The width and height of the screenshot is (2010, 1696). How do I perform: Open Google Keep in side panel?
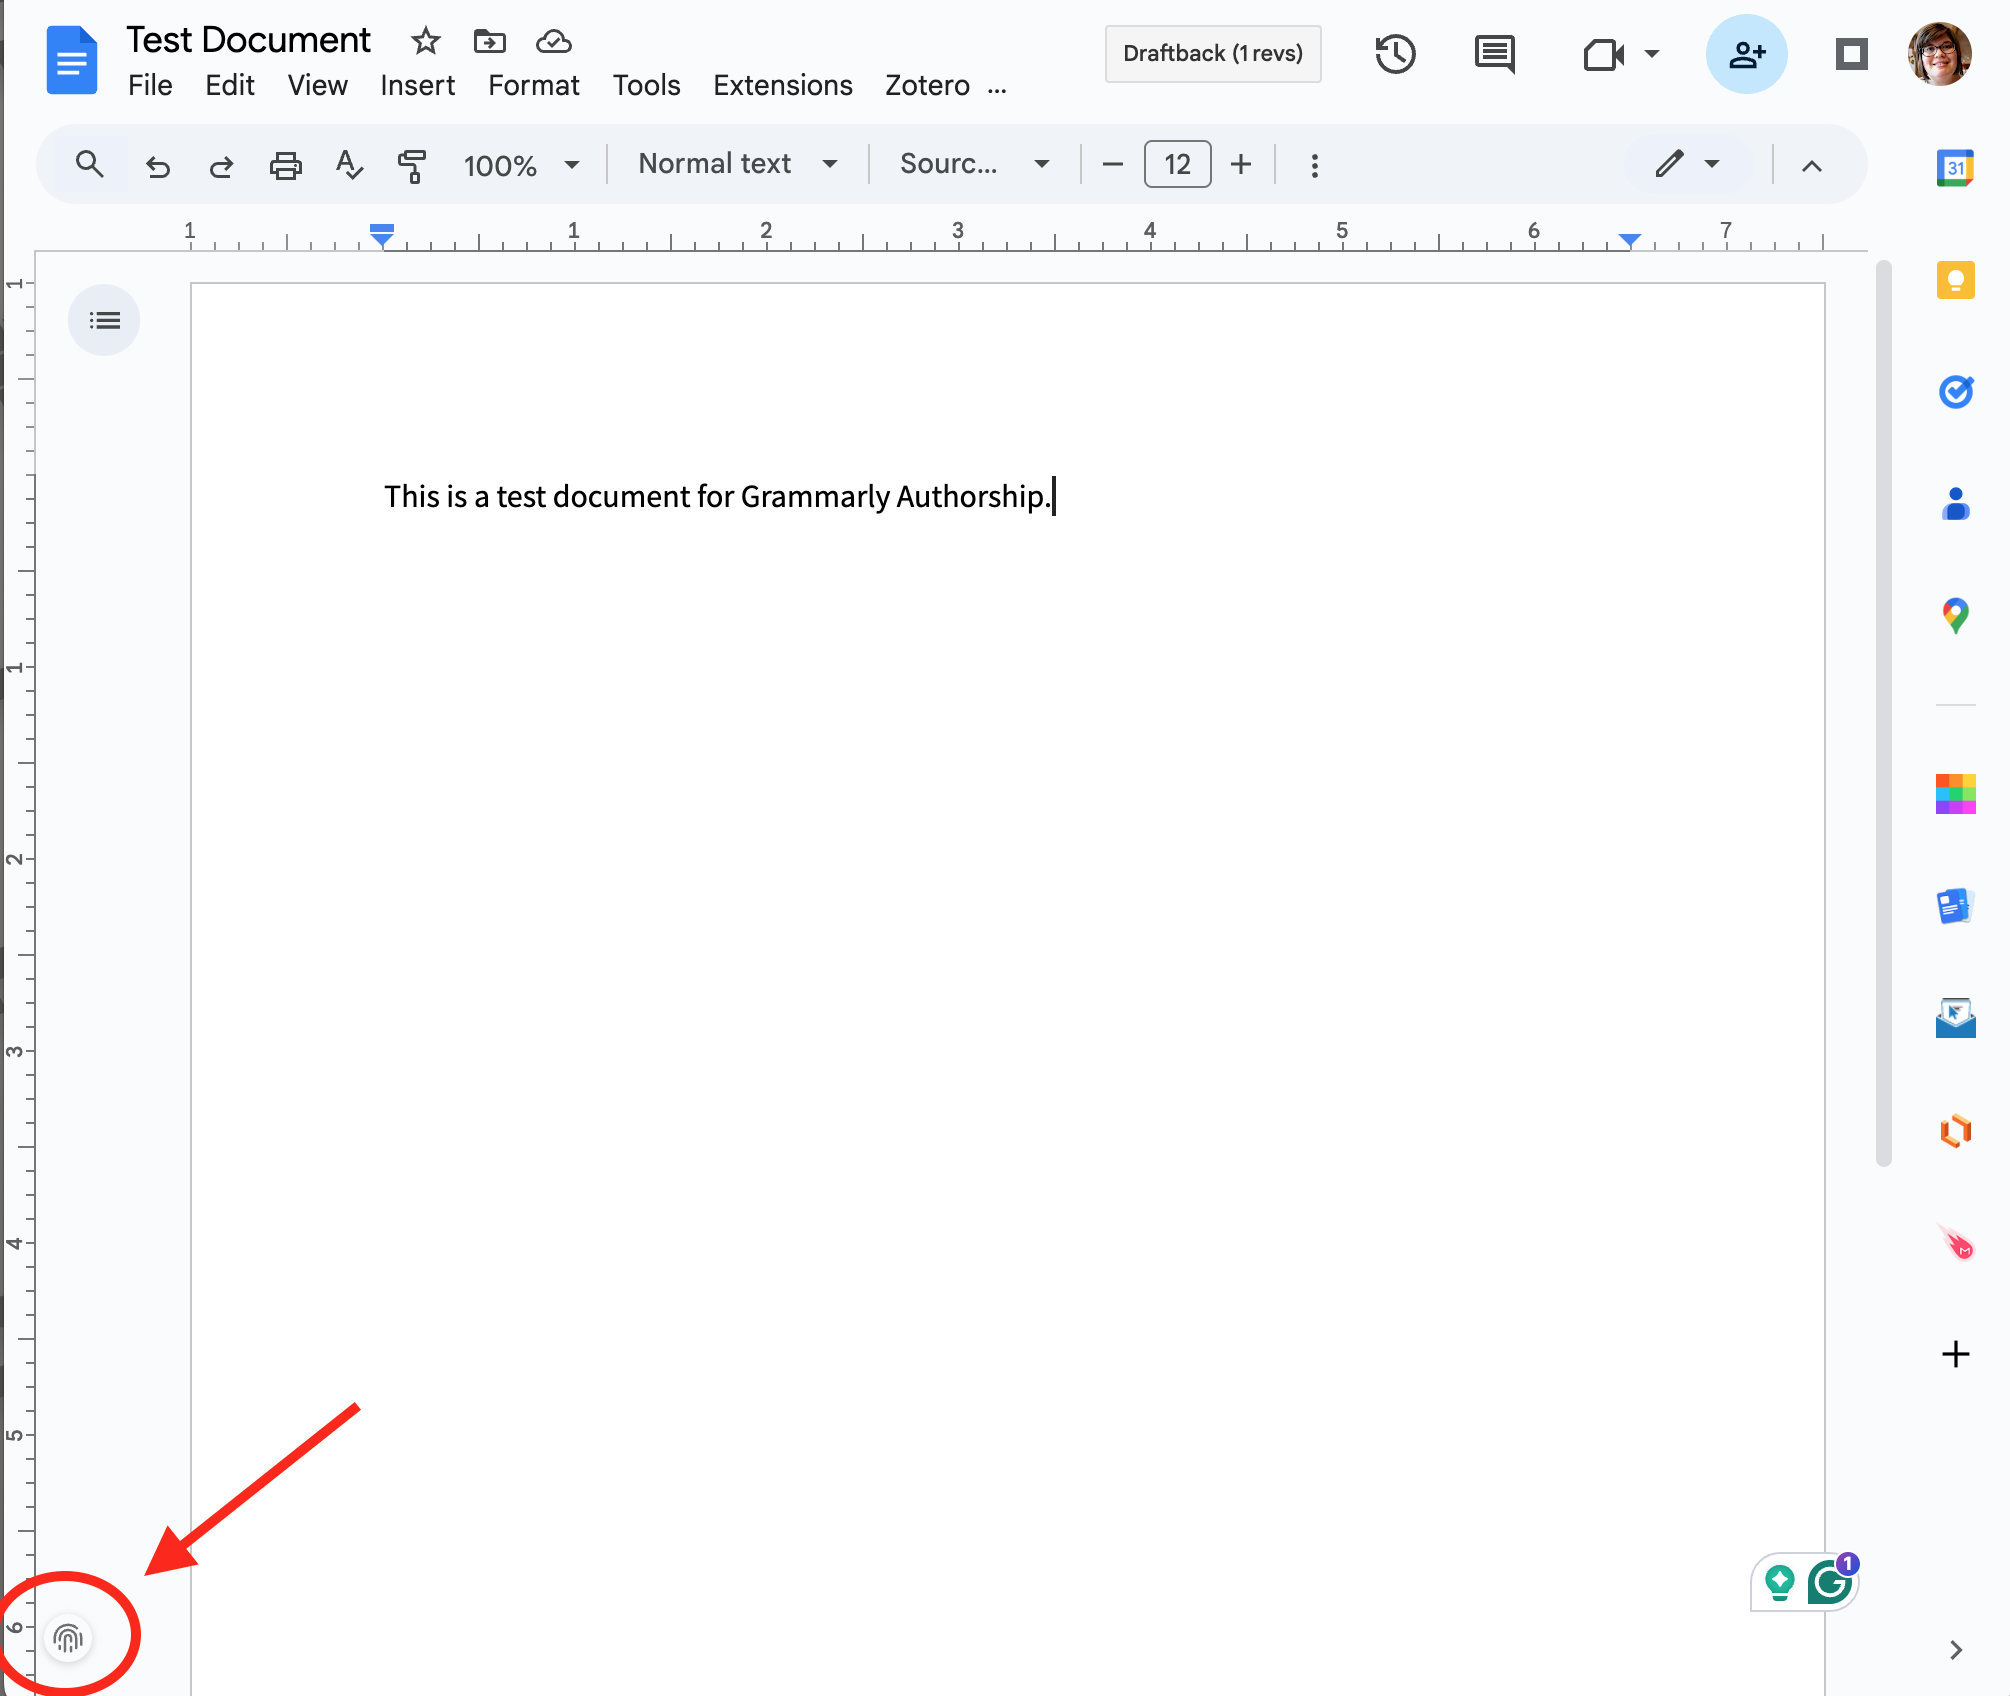coord(1955,280)
